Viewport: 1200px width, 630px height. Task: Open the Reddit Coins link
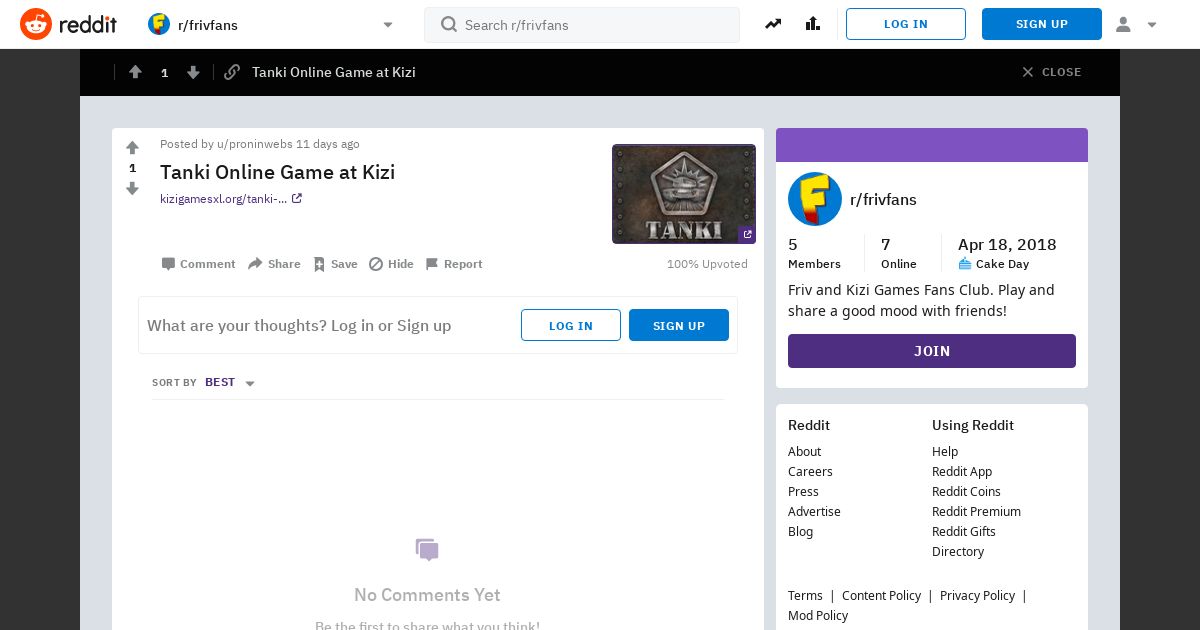[x=966, y=491]
